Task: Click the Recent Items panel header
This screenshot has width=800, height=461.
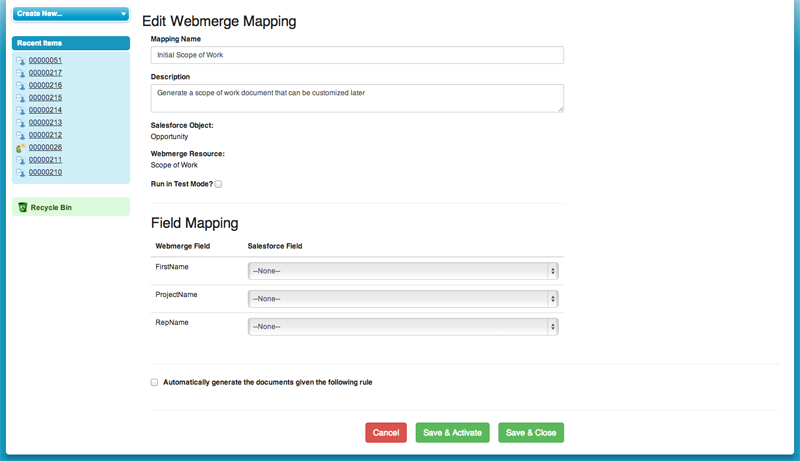Action: click(x=71, y=43)
